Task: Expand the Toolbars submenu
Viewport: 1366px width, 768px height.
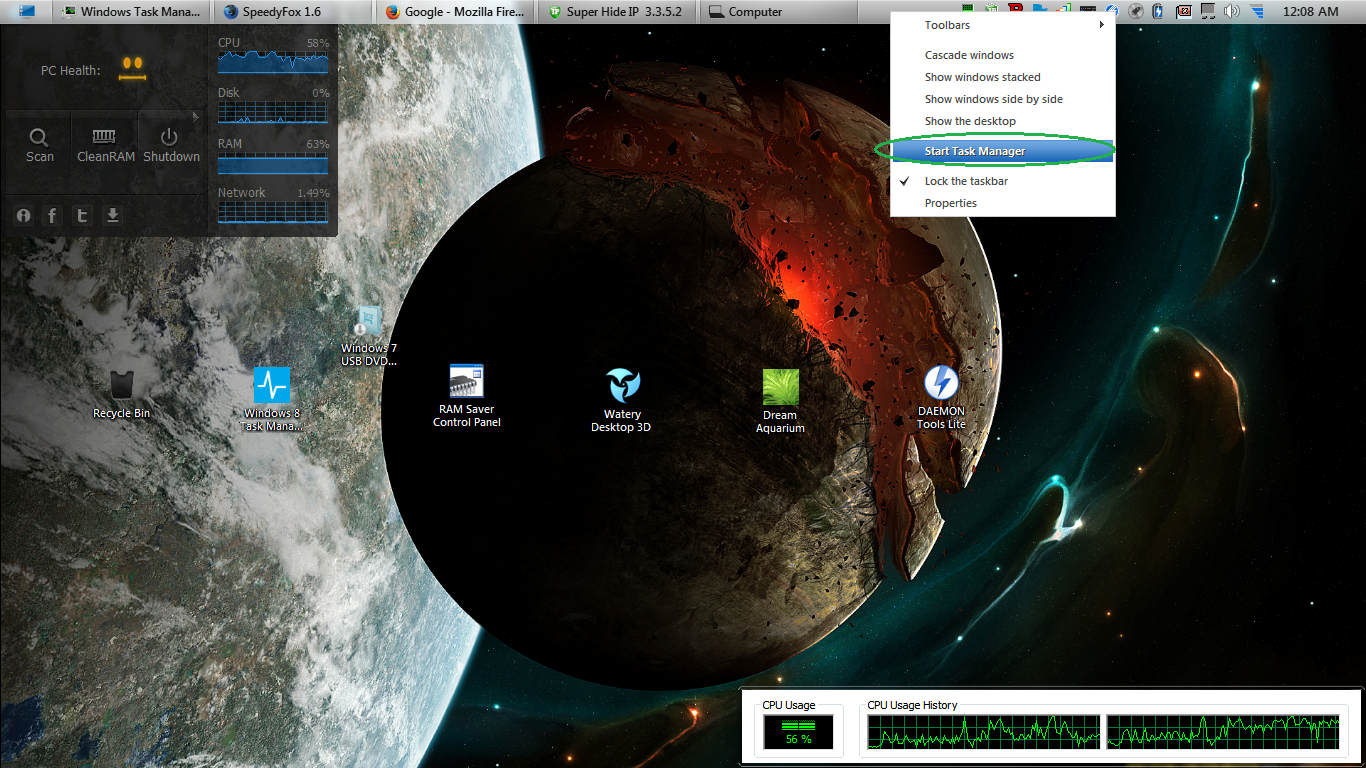Action: pyautogui.click(x=1002, y=25)
